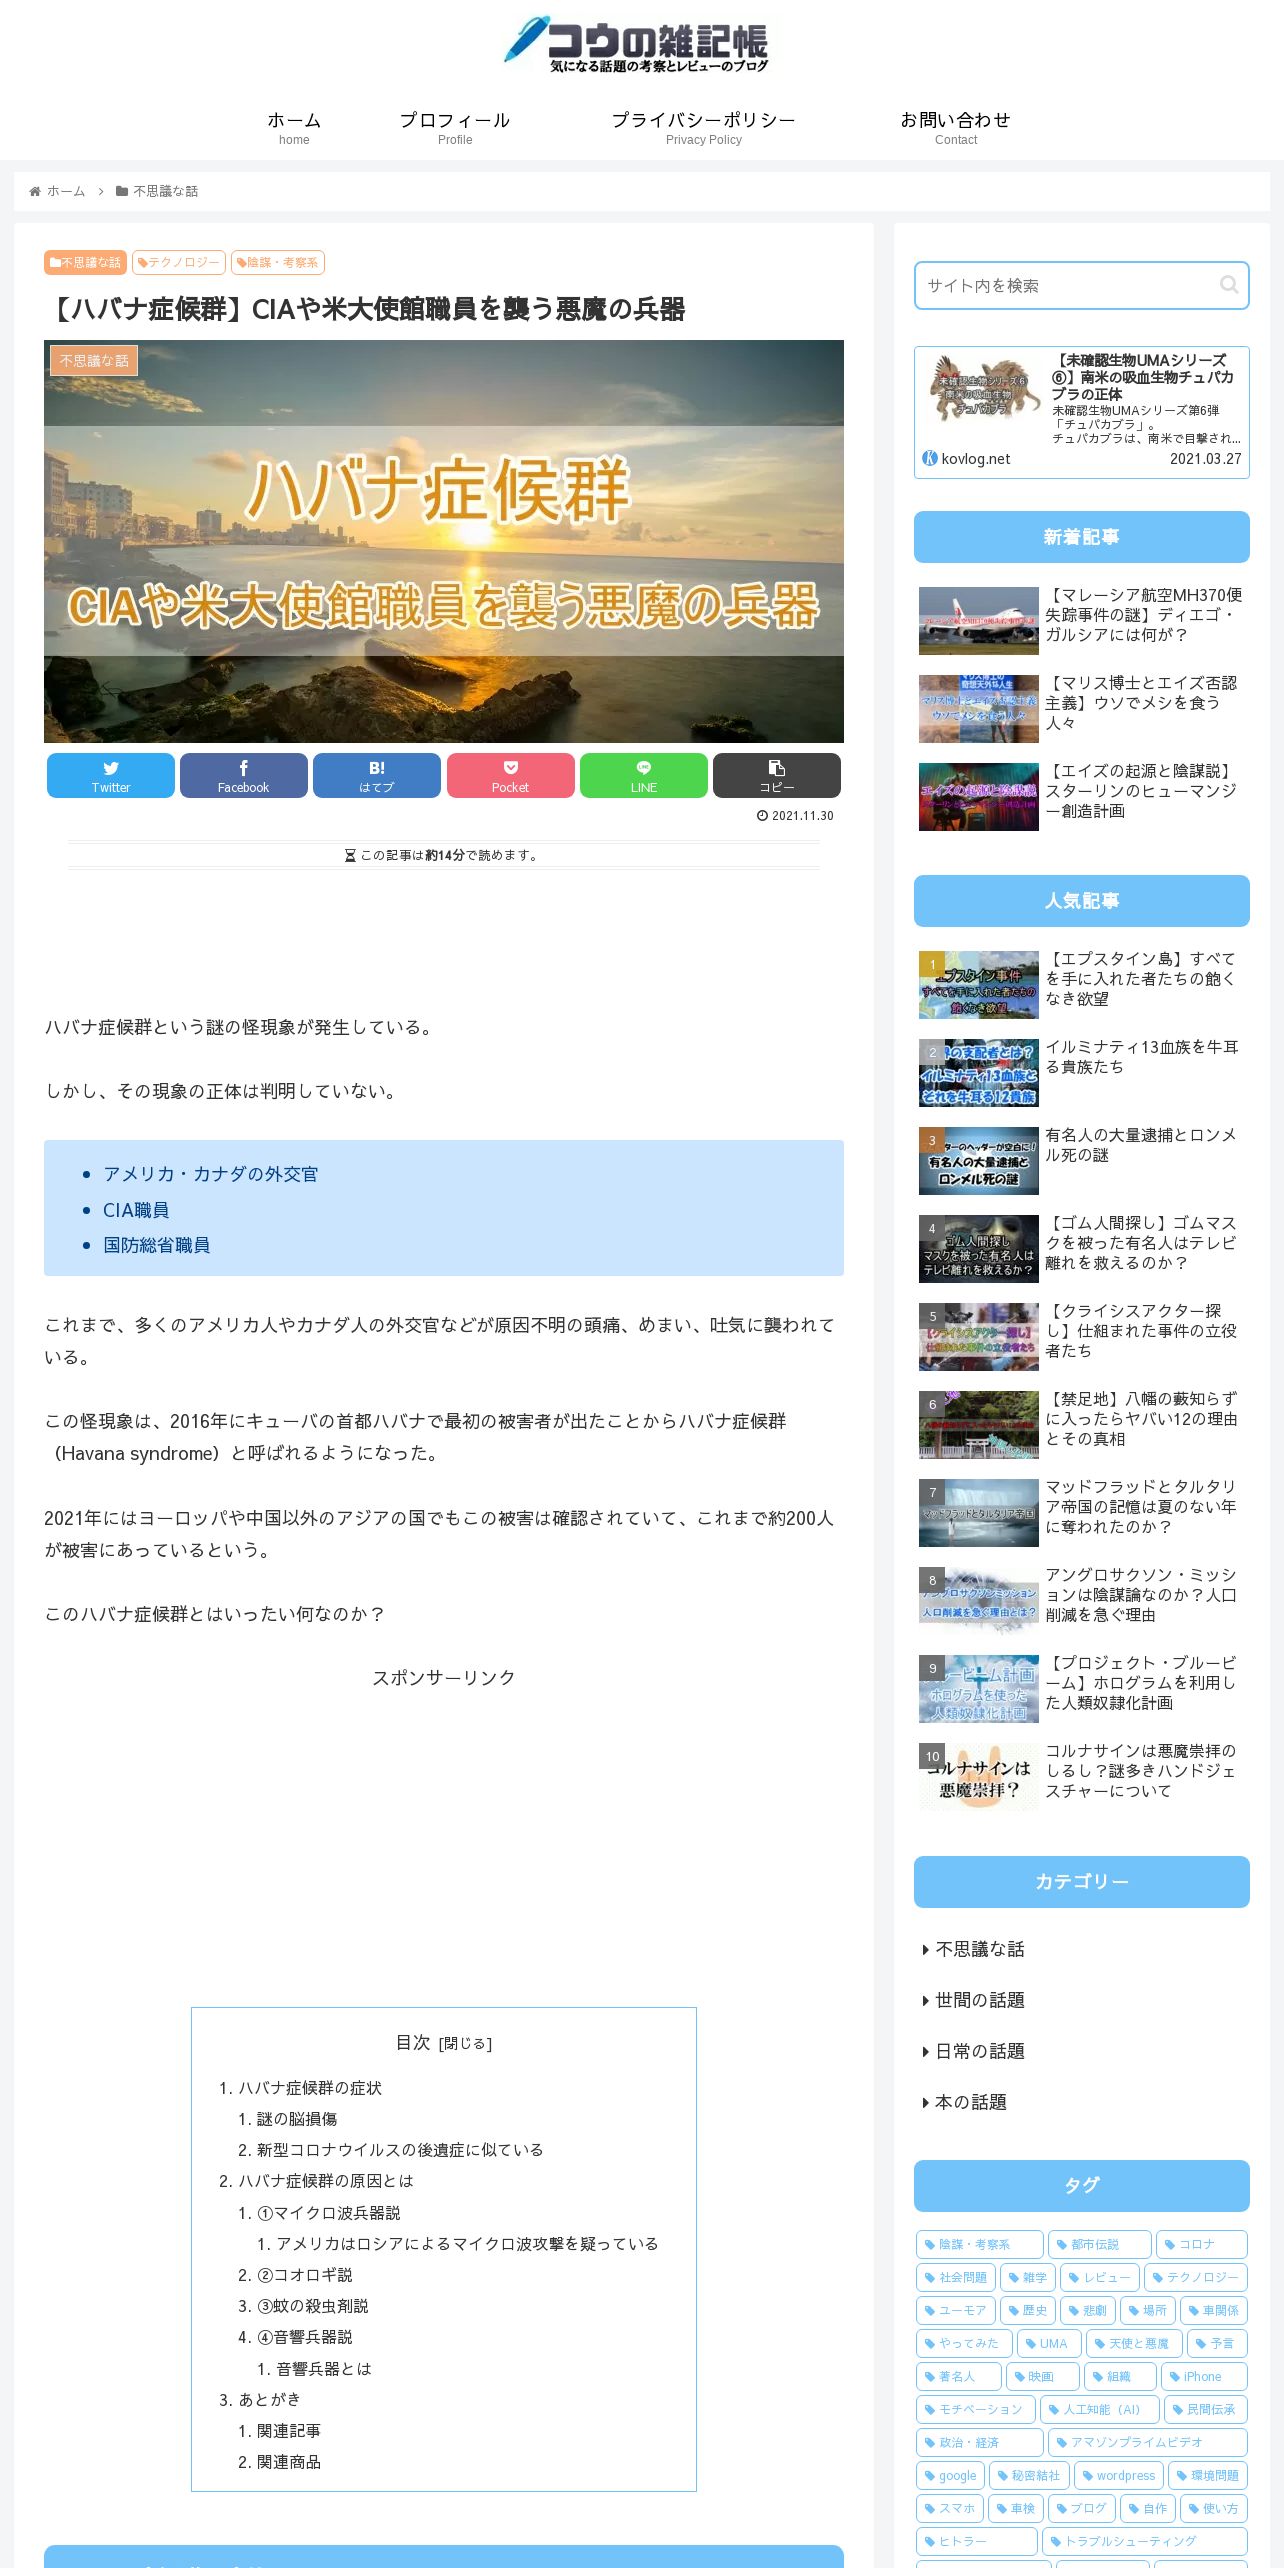The width and height of the screenshot is (1284, 2568).
Task: Open the ゴム人間探し popular article
Action: point(1082,1249)
